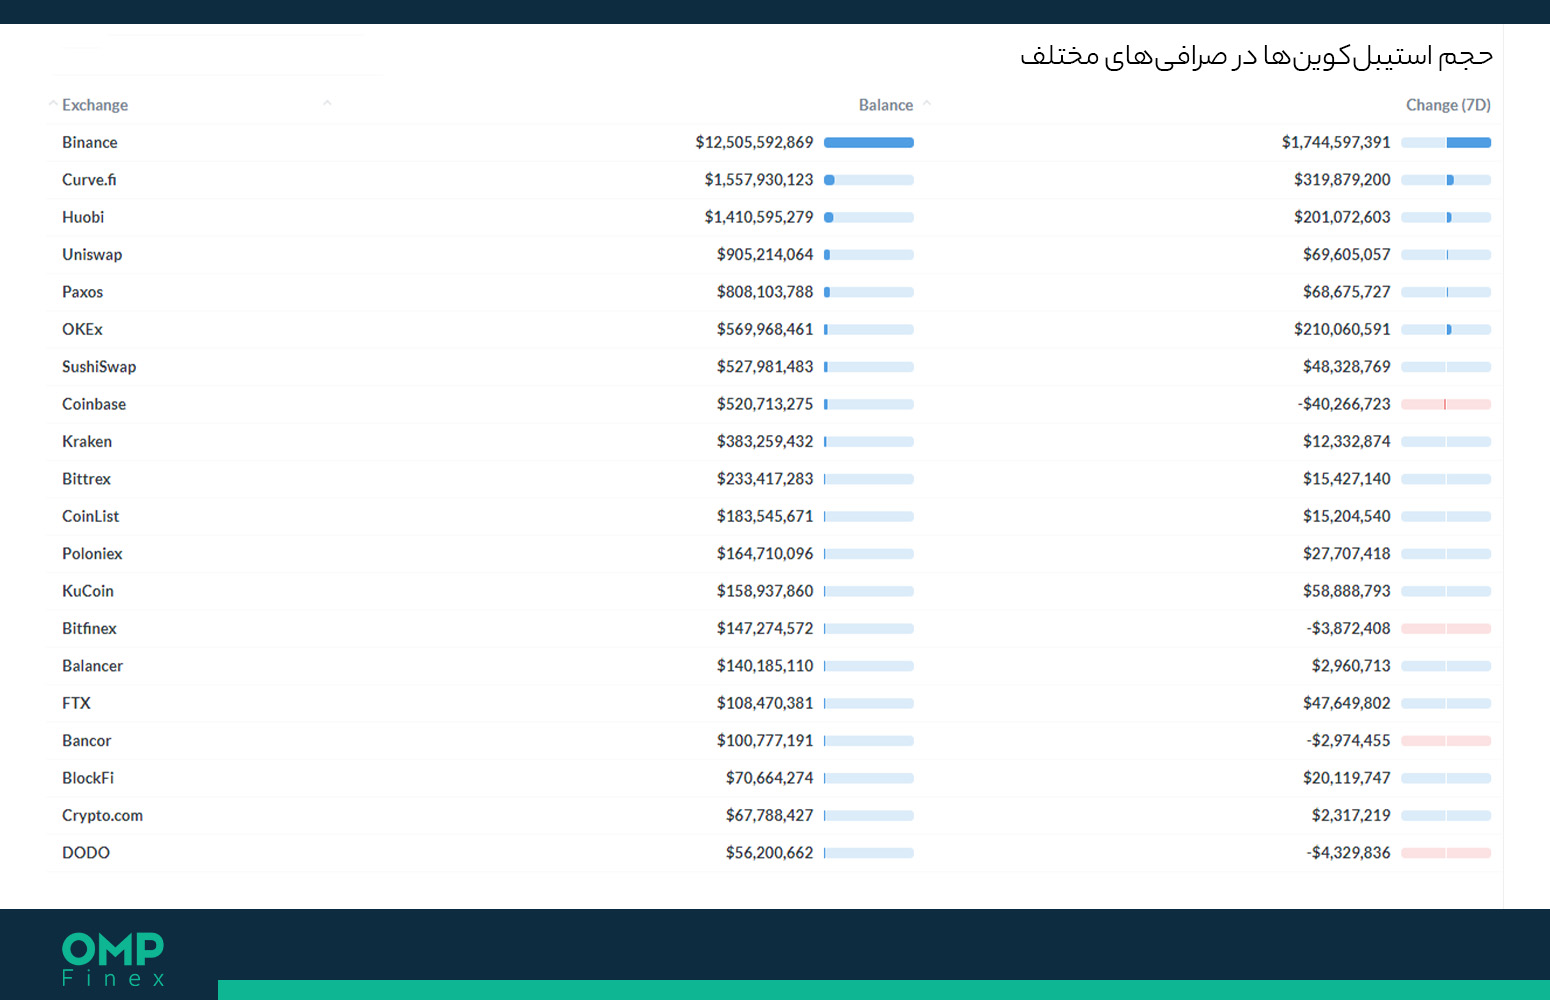Click the red DODO change bar

coord(1446,853)
